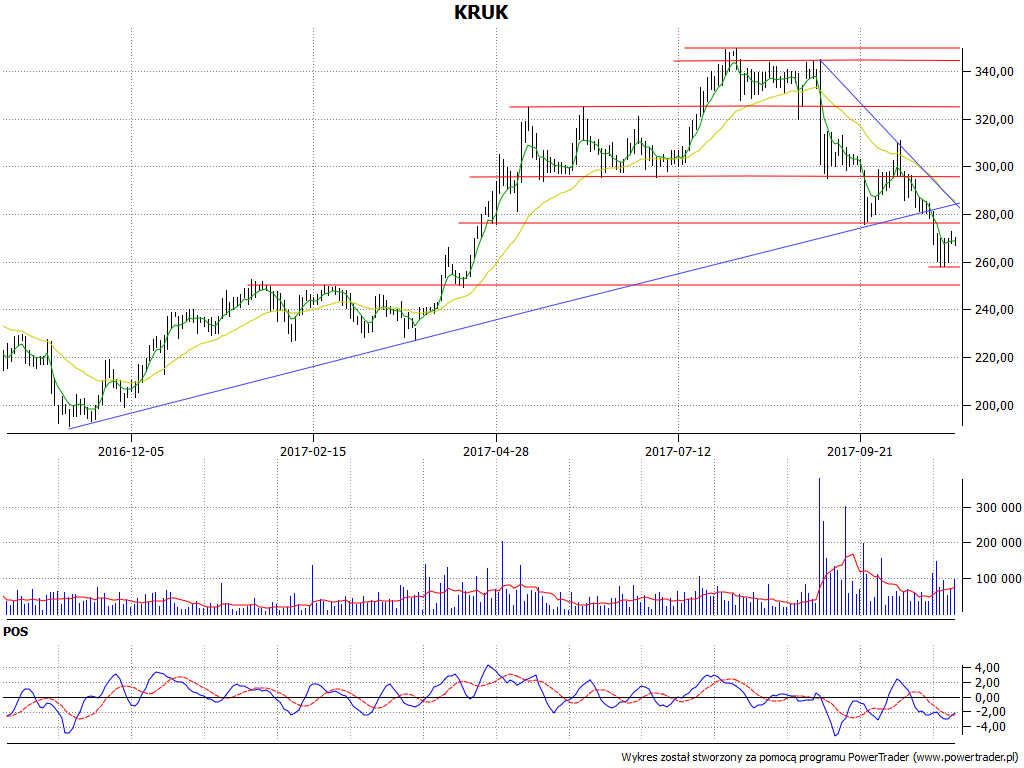This screenshot has width=1024, height=768.
Task: Click the -4,00 oscillator axis label
Action: pos(989,727)
